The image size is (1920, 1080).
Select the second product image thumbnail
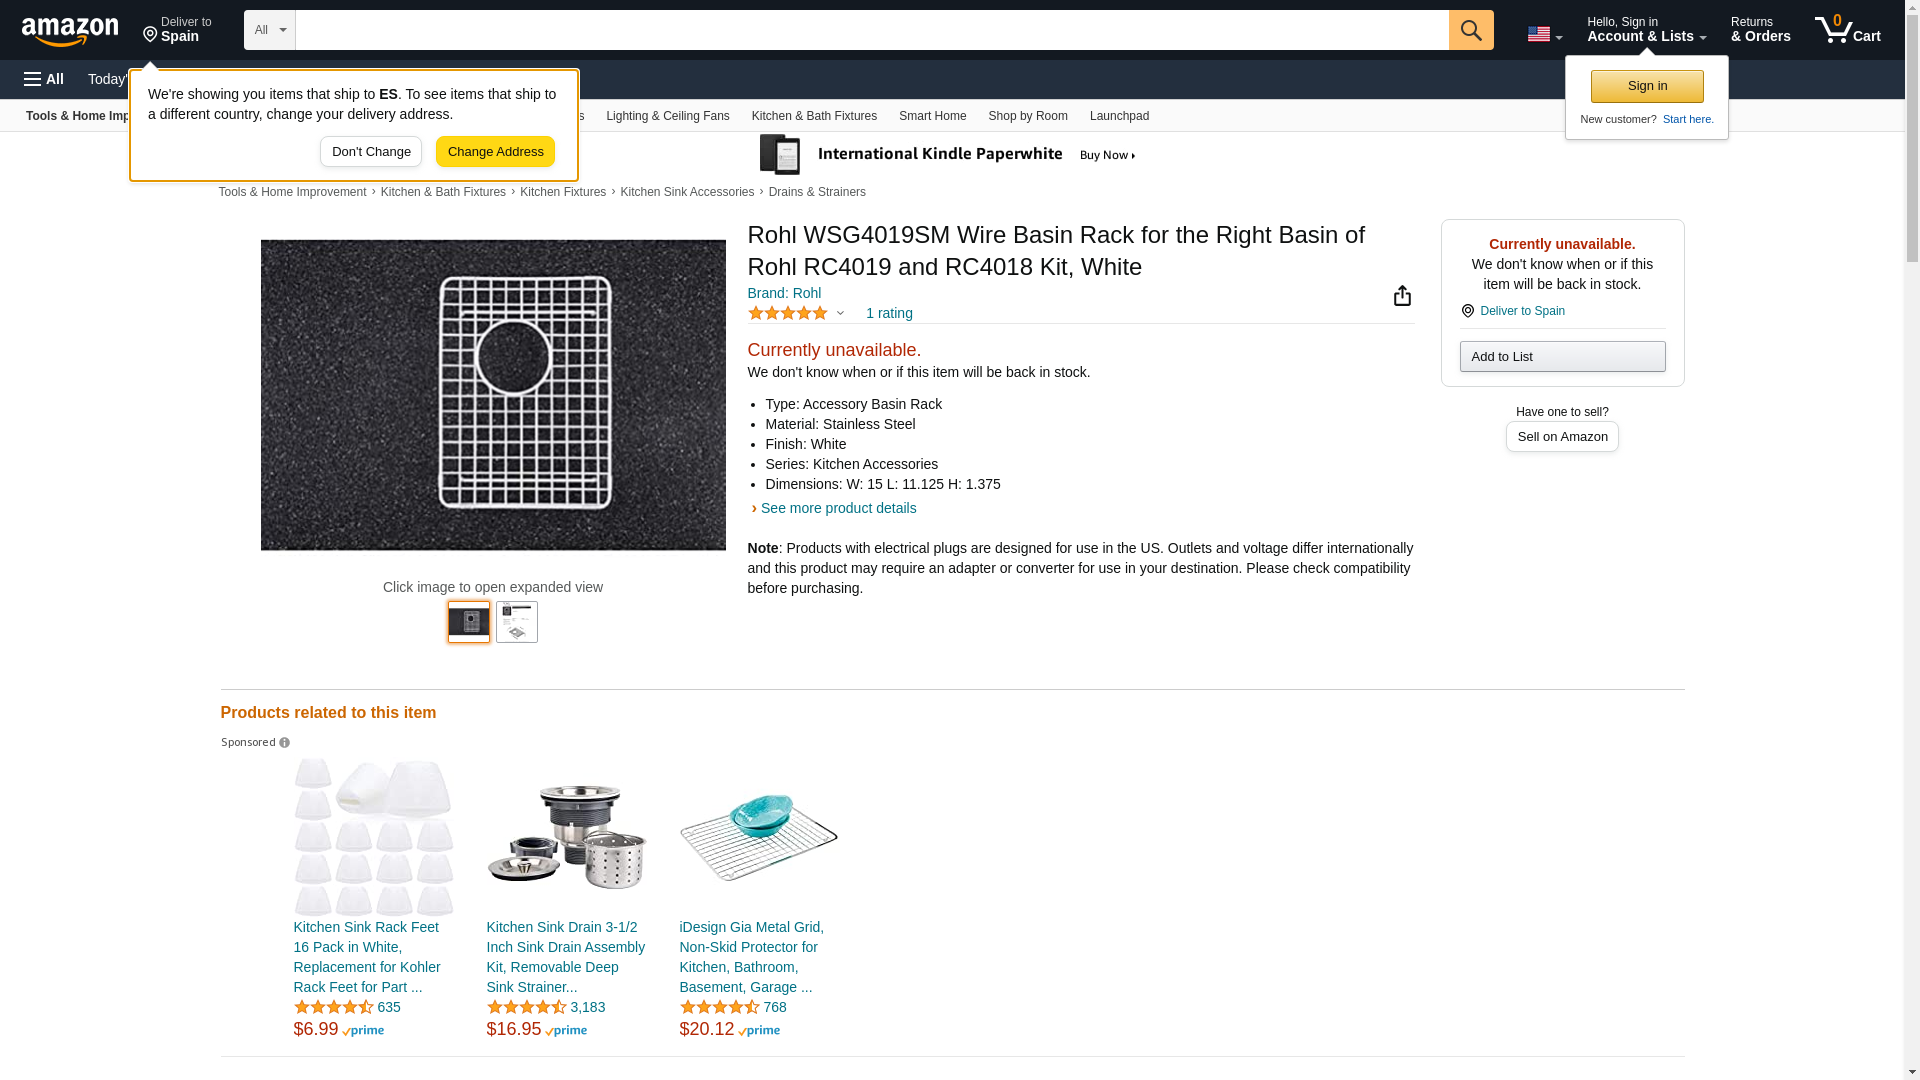[x=517, y=622]
